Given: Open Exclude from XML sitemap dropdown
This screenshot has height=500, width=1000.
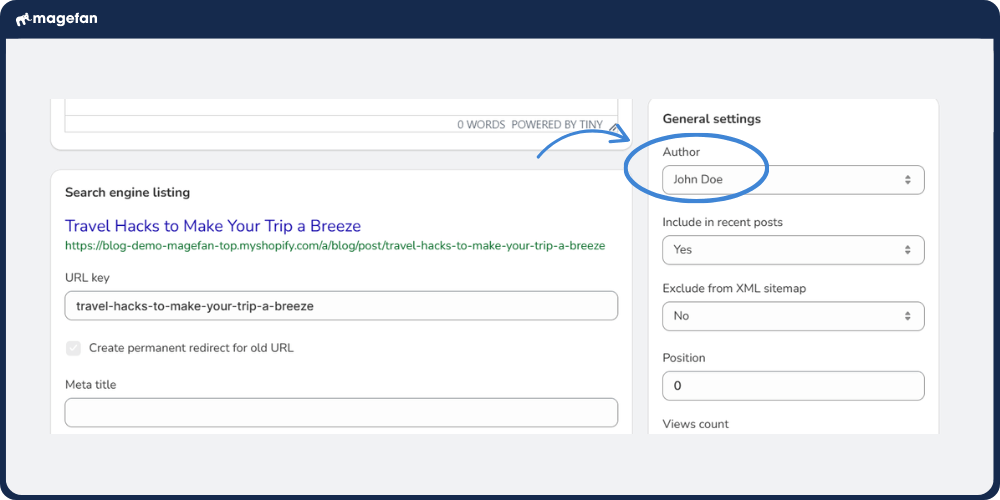Looking at the screenshot, I should (x=793, y=316).
